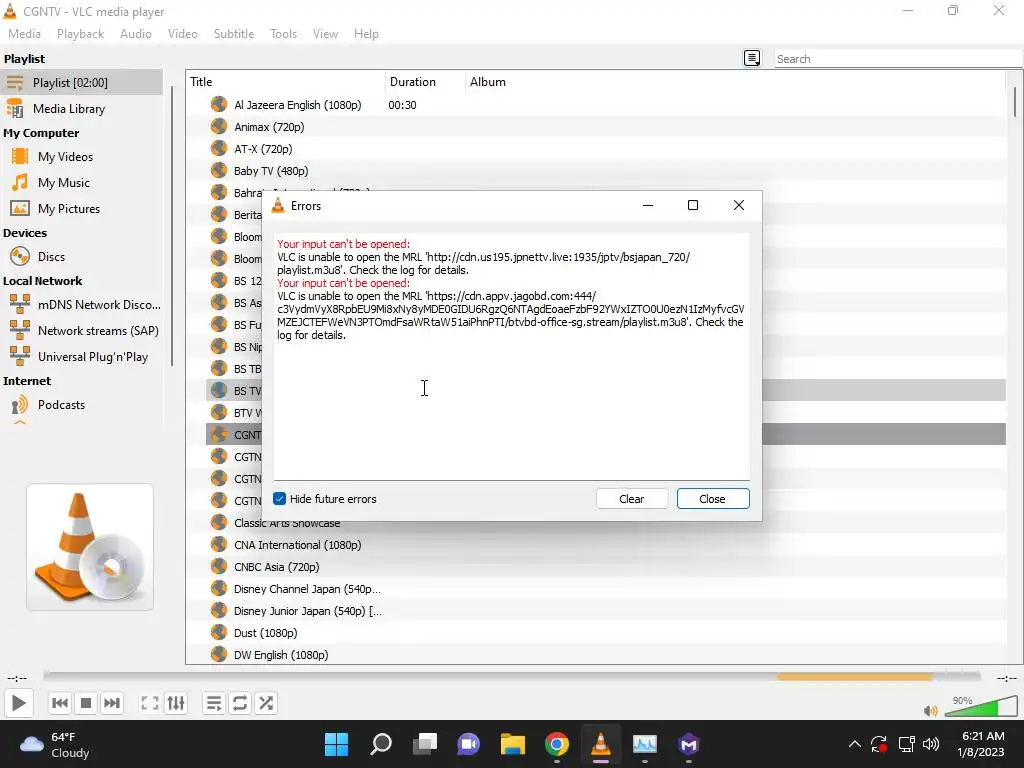1024x768 pixels.
Task: Change playlist view mode icon near Search
Action: click(x=752, y=59)
